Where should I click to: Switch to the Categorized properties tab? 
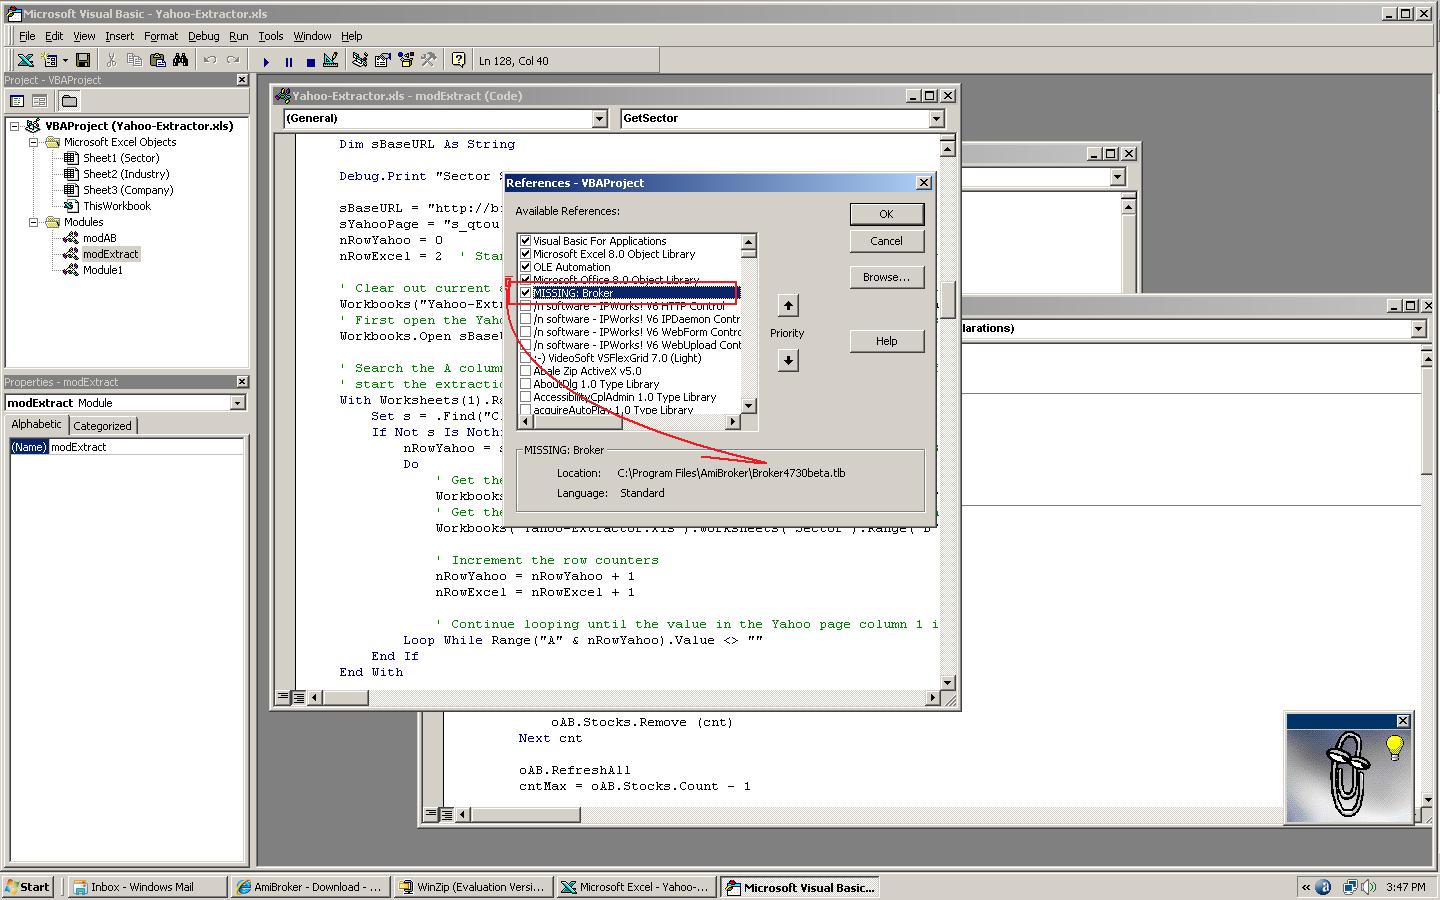(x=102, y=426)
